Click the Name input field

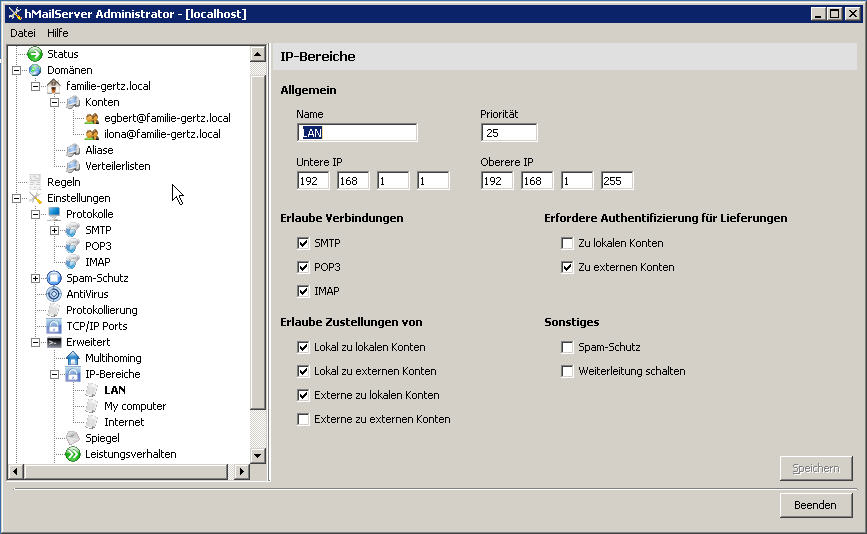357,133
